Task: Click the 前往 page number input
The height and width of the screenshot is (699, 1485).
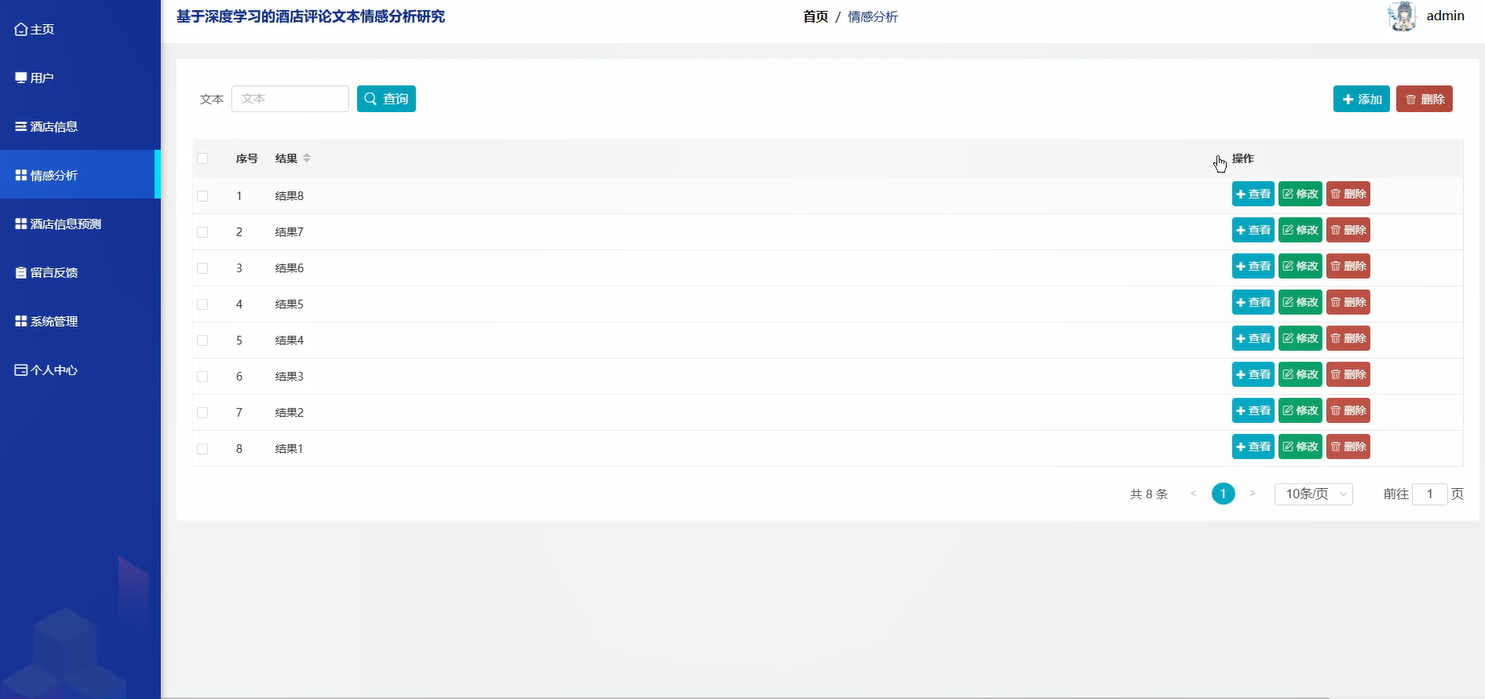Action: [x=1430, y=494]
